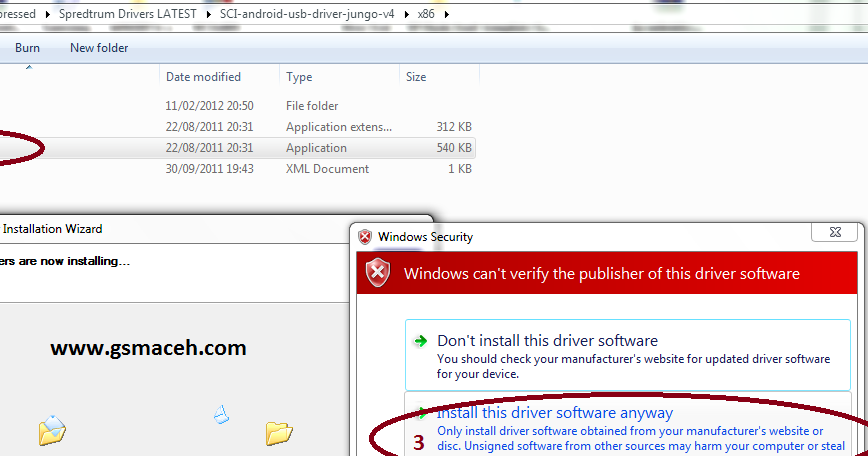Expand the arrow before Spredtrum Drivers LATEST
Screen dimensions: 868x456
[47, 14]
